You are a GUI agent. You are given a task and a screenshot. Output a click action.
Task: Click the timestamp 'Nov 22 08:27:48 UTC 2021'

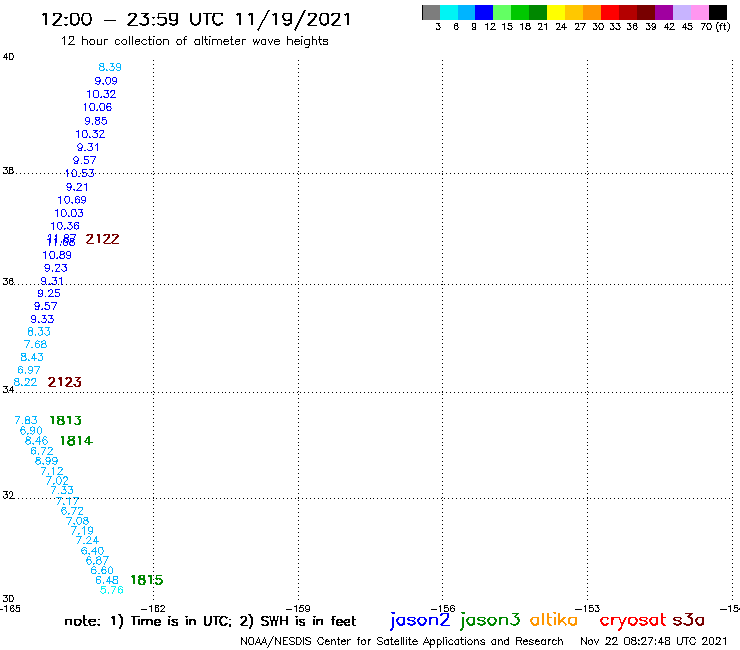click(654, 641)
